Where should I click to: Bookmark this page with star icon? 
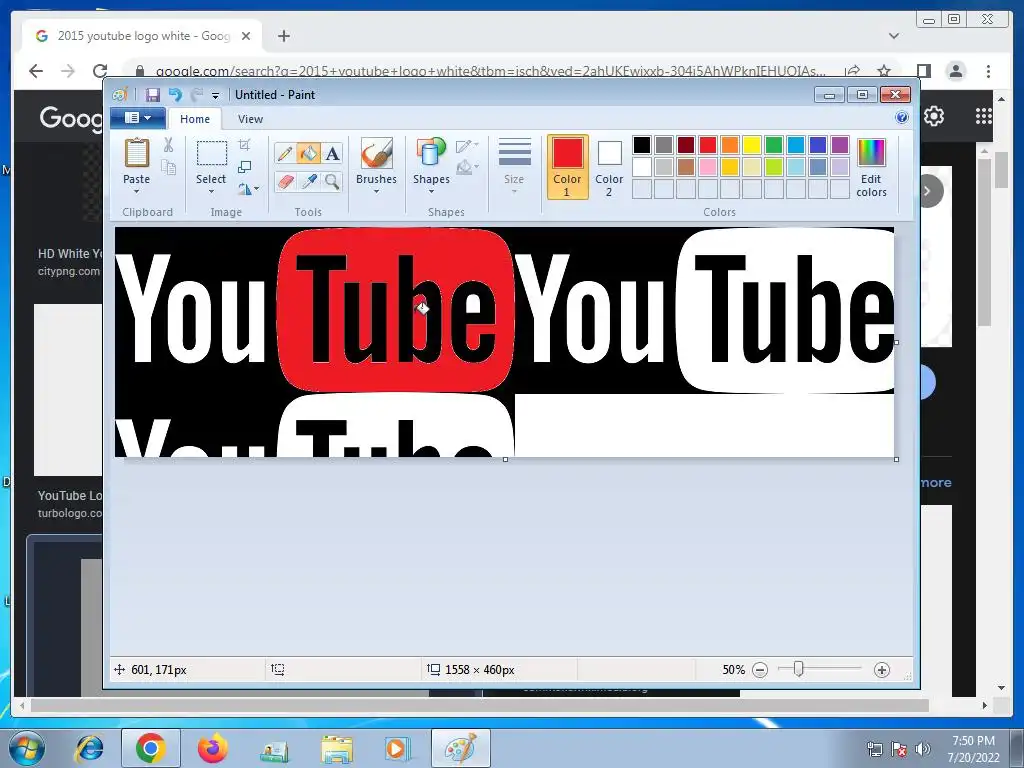884,71
